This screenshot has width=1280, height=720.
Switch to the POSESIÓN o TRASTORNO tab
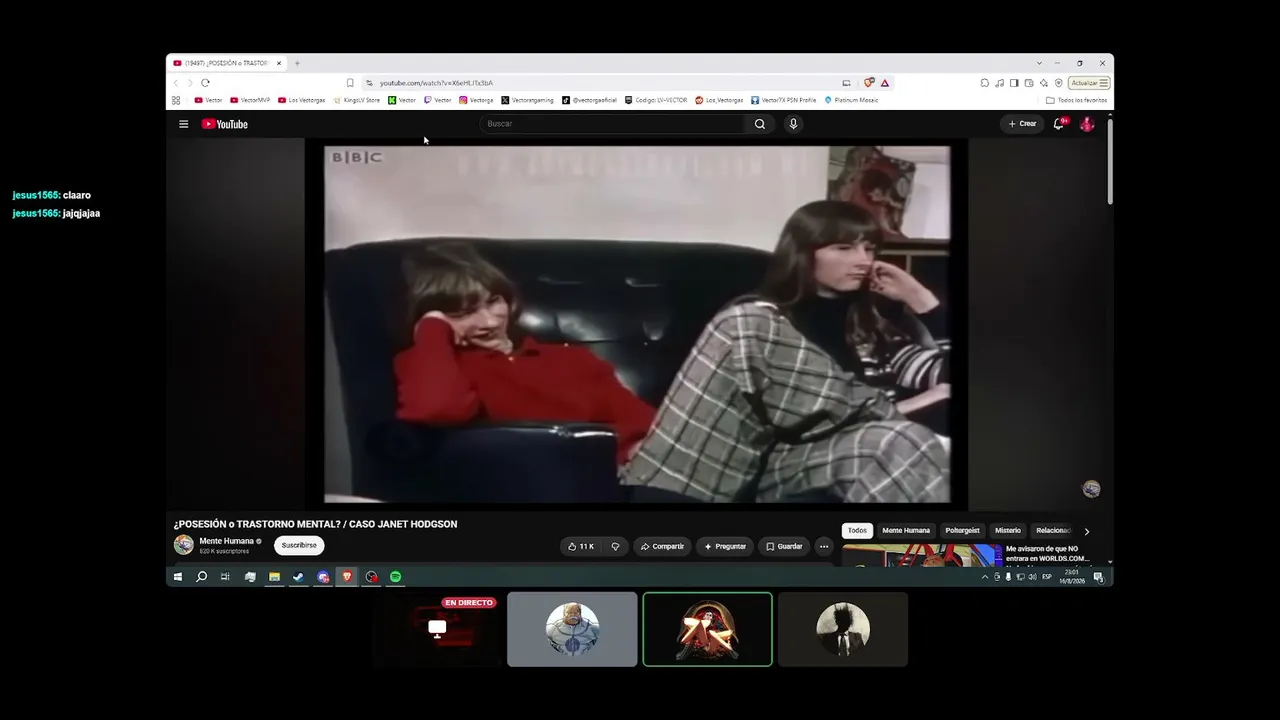(228, 63)
